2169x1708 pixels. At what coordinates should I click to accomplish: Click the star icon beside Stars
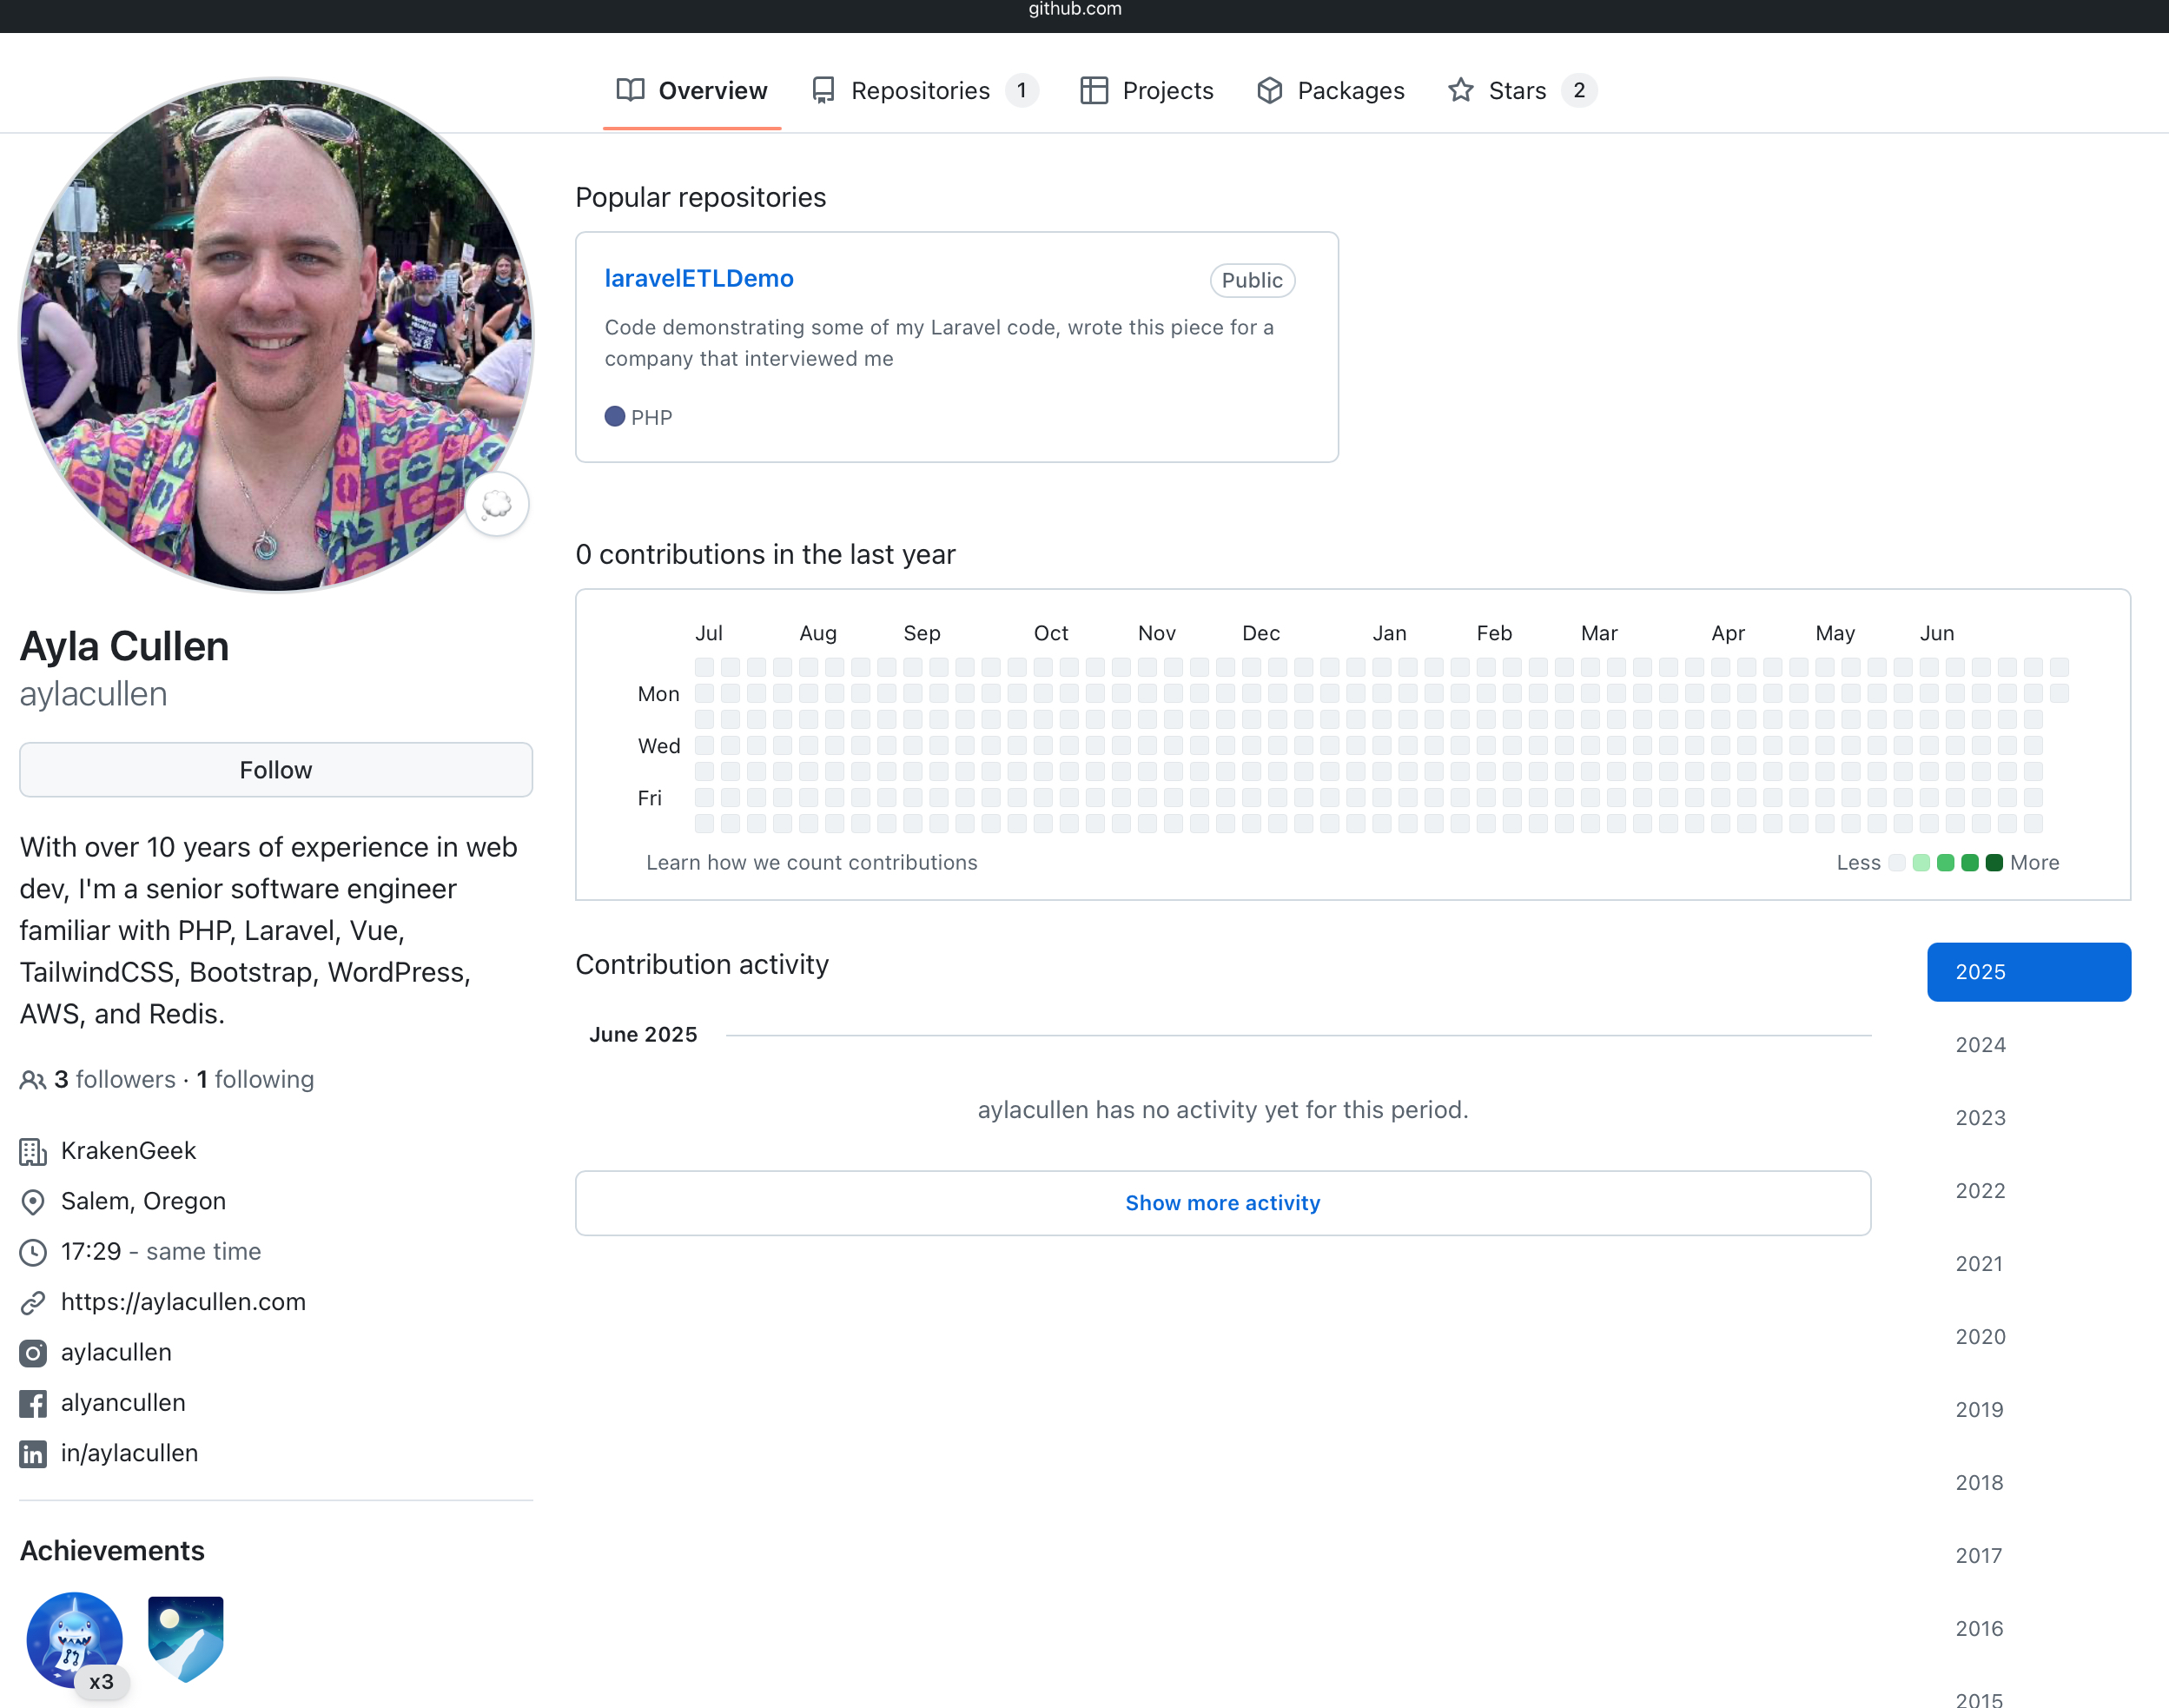pos(1461,91)
